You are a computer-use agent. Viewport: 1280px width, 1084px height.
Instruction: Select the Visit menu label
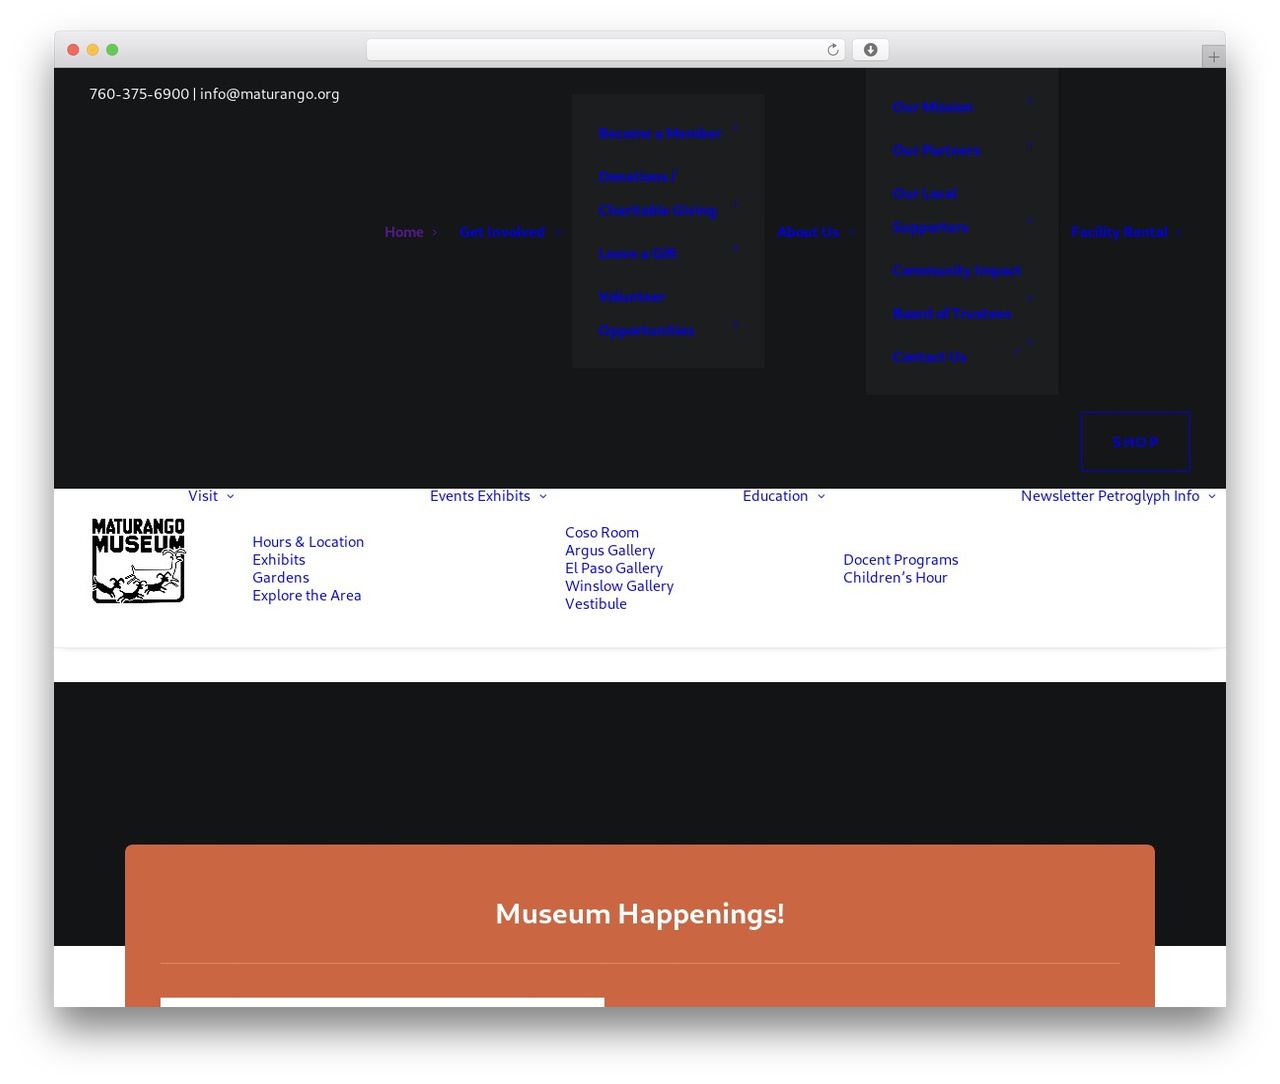click(203, 496)
